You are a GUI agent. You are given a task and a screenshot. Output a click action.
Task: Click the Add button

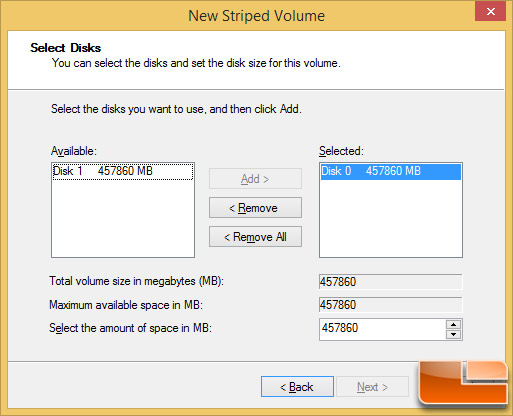coord(255,179)
